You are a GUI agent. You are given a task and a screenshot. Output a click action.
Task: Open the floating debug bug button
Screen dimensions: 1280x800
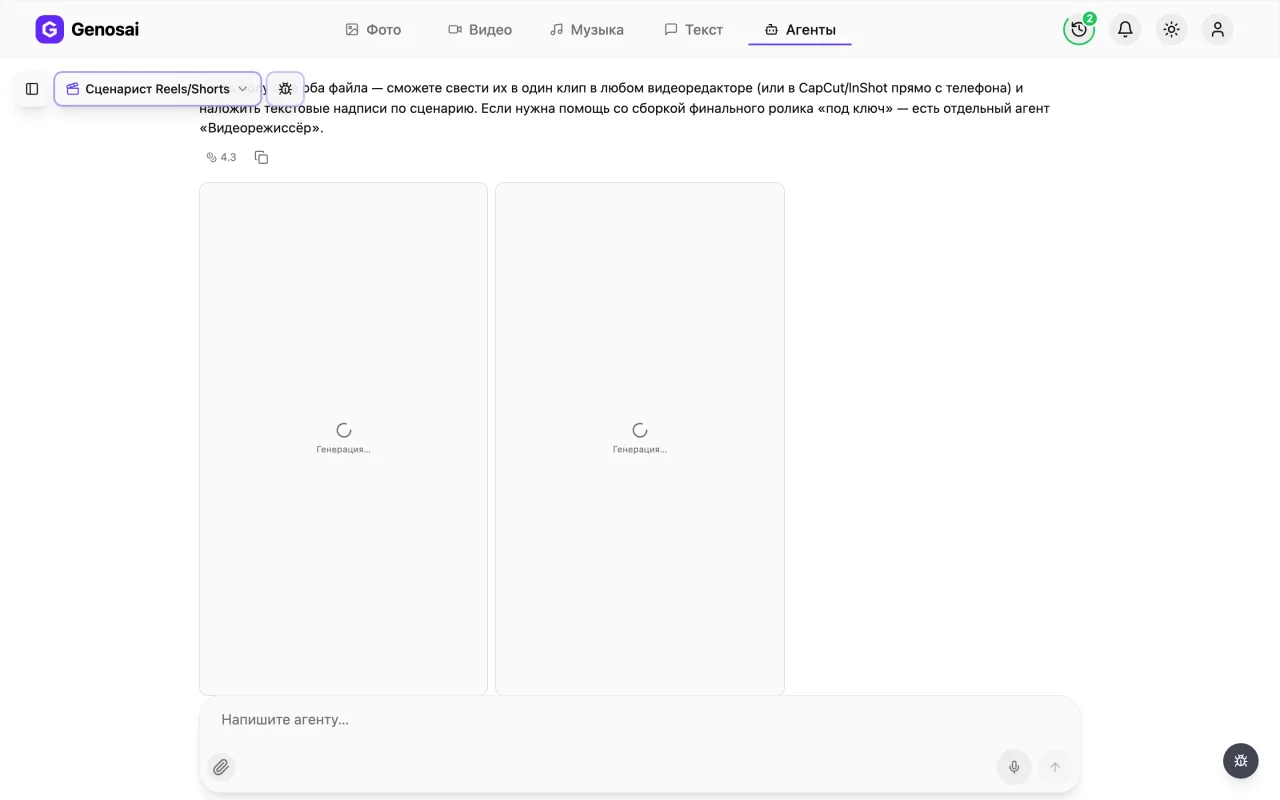click(x=1241, y=761)
